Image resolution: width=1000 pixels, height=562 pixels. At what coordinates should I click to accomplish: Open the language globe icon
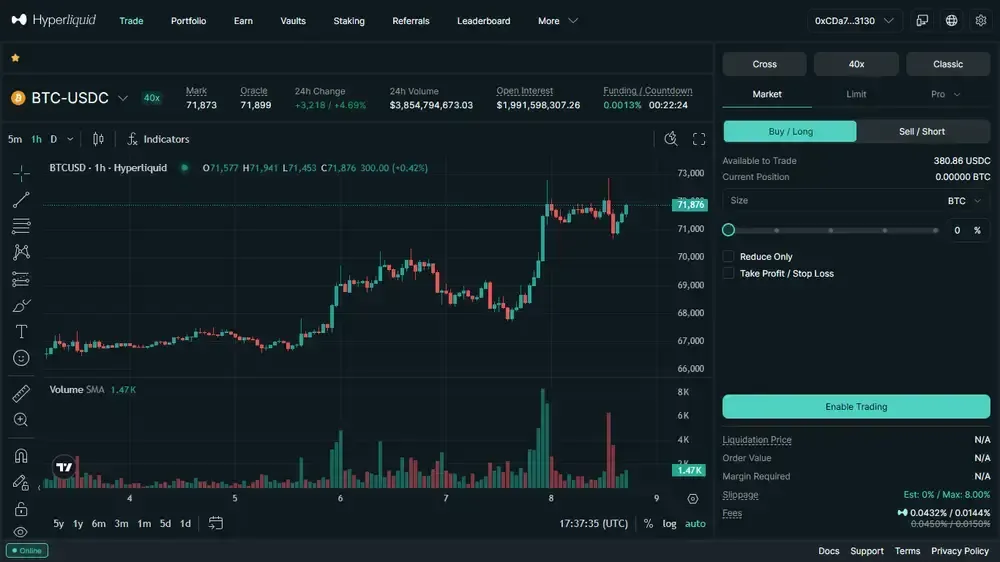pyautogui.click(x=951, y=20)
